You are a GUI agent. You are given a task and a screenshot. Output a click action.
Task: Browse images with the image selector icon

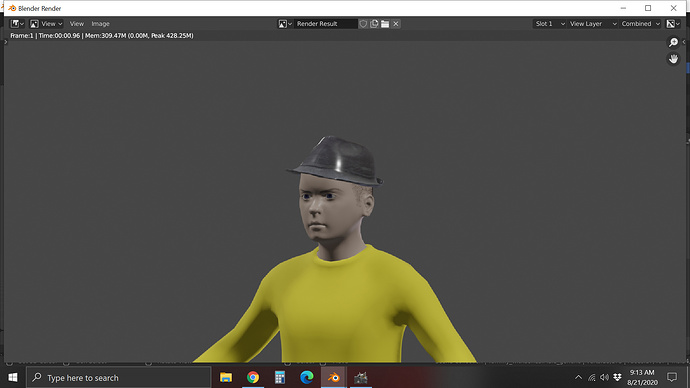coord(285,24)
